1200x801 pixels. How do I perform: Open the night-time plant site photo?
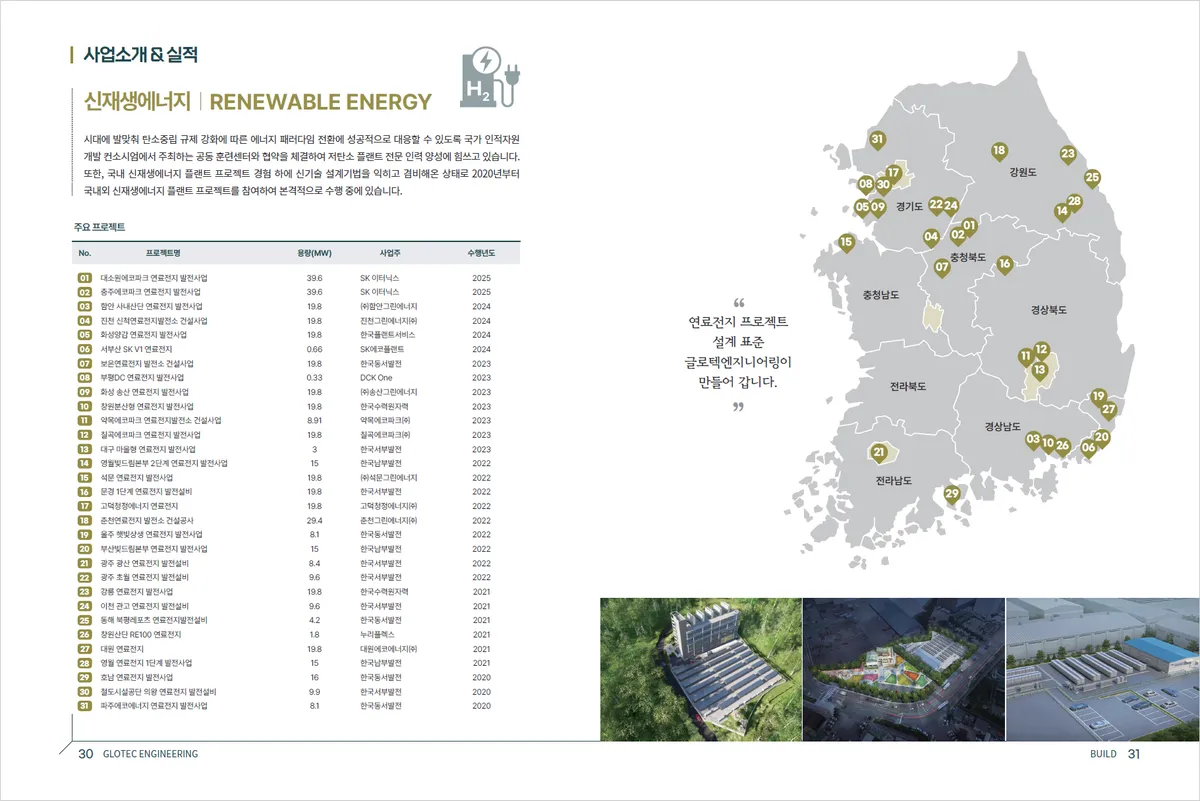[x=903, y=669]
